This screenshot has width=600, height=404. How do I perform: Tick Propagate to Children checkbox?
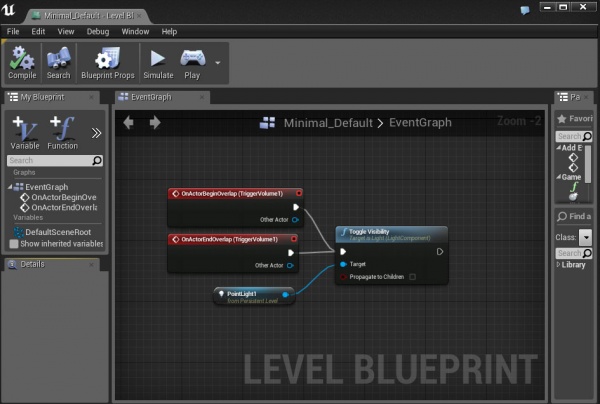click(x=412, y=277)
